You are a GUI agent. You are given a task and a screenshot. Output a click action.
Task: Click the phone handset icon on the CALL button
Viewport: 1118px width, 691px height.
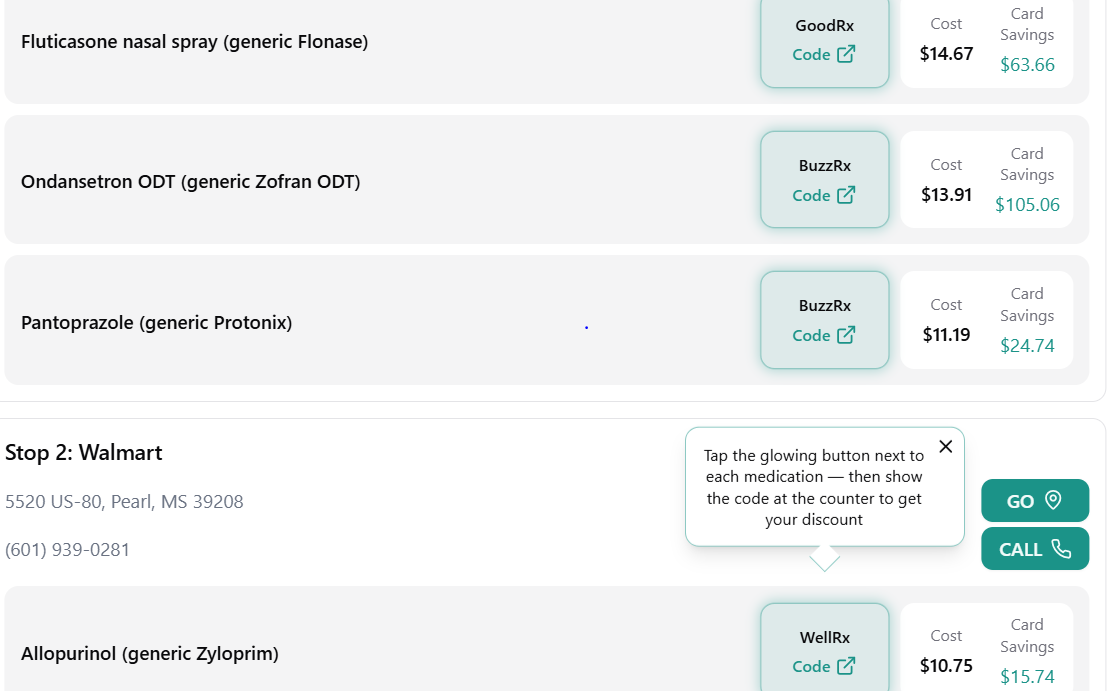(1061, 549)
